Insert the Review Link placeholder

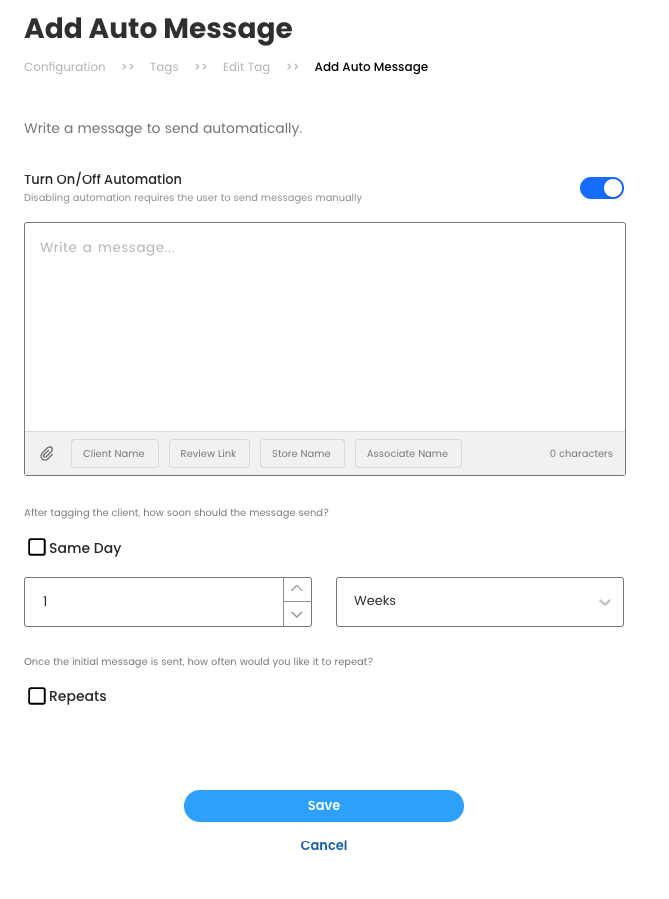pos(208,454)
